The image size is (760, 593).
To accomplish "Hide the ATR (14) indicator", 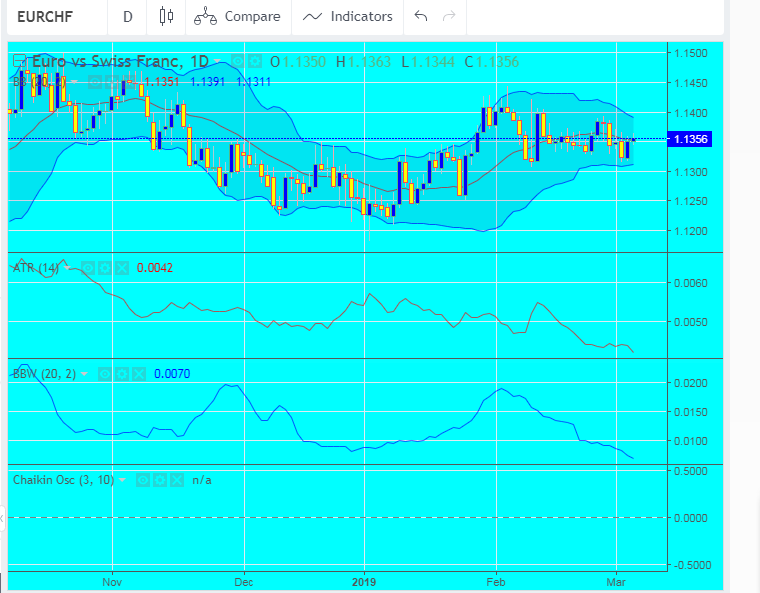I will 87,268.
